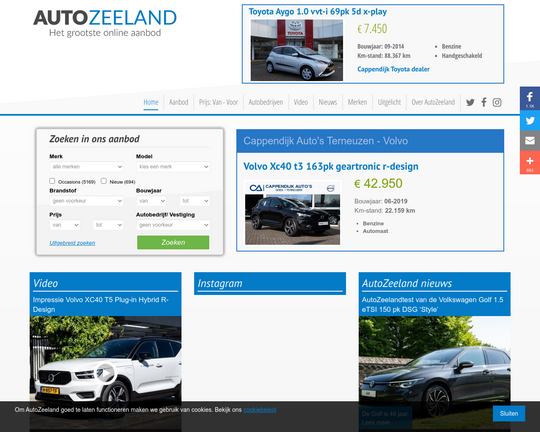This screenshot has width=540, height=432.
Task: Share by email with the side envelope button
Action: click(x=530, y=141)
